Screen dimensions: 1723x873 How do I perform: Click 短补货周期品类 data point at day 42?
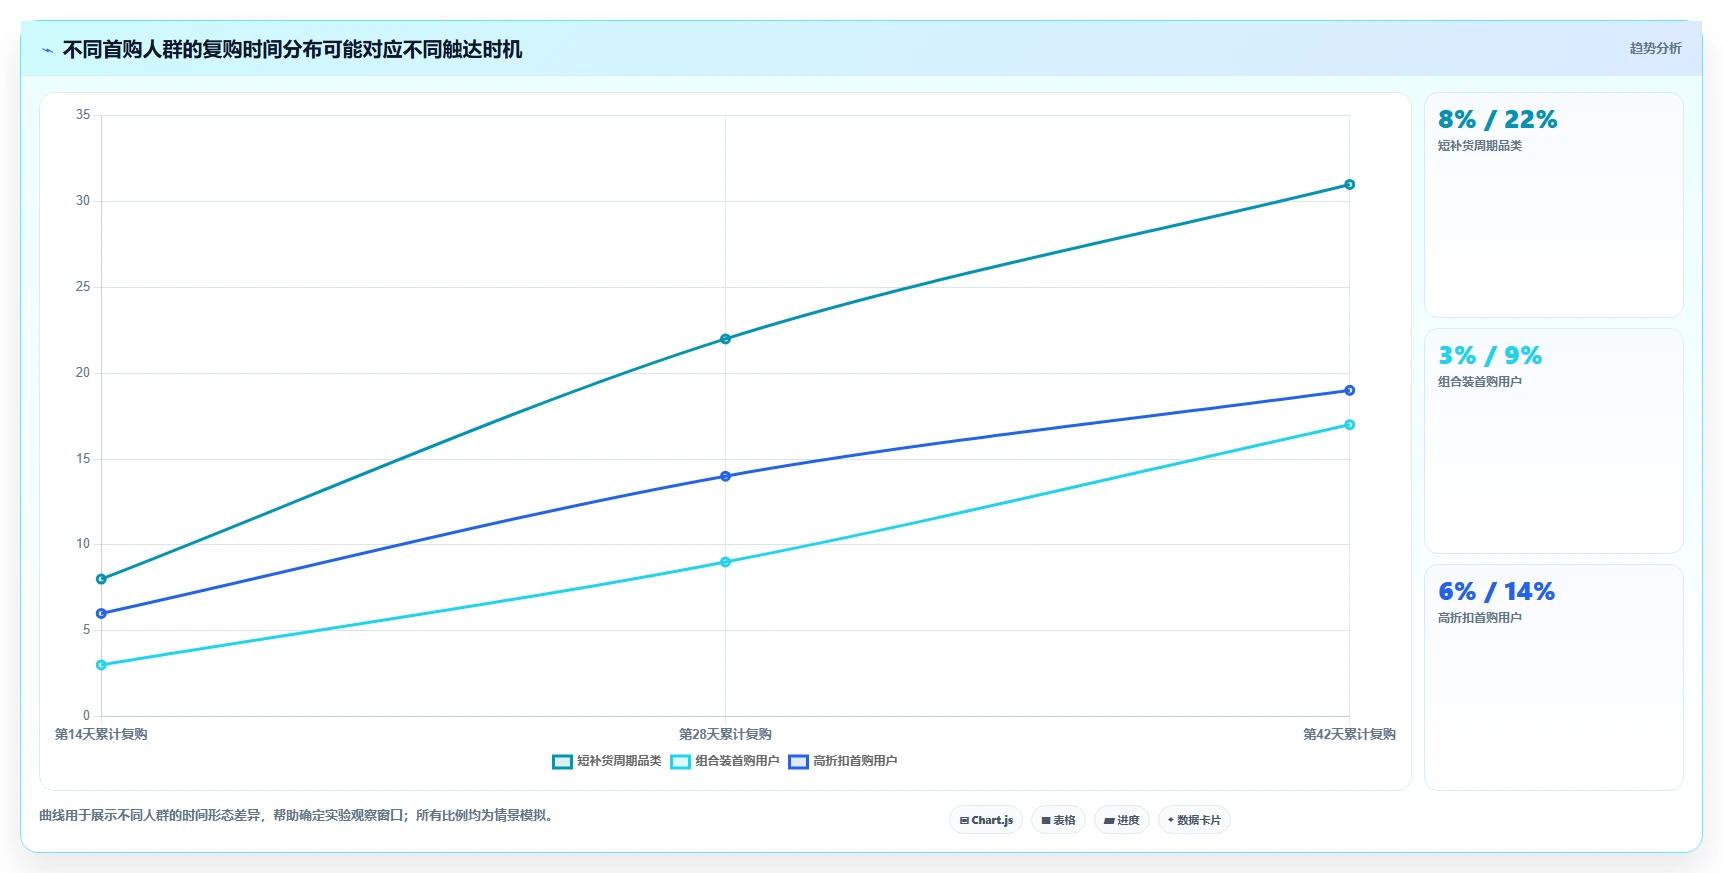point(1349,185)
